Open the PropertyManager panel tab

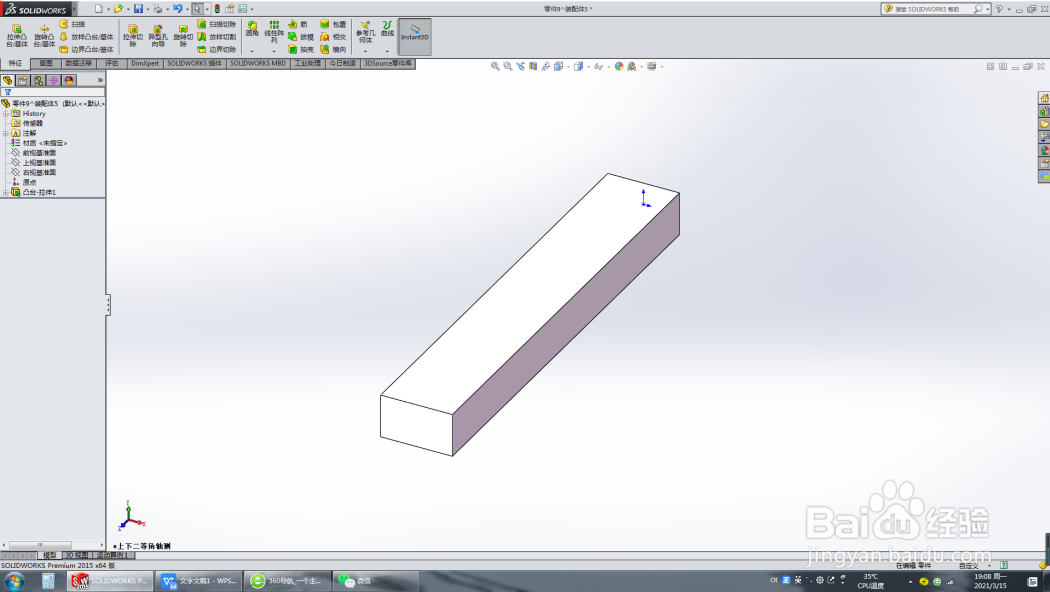tap(23, 80)
